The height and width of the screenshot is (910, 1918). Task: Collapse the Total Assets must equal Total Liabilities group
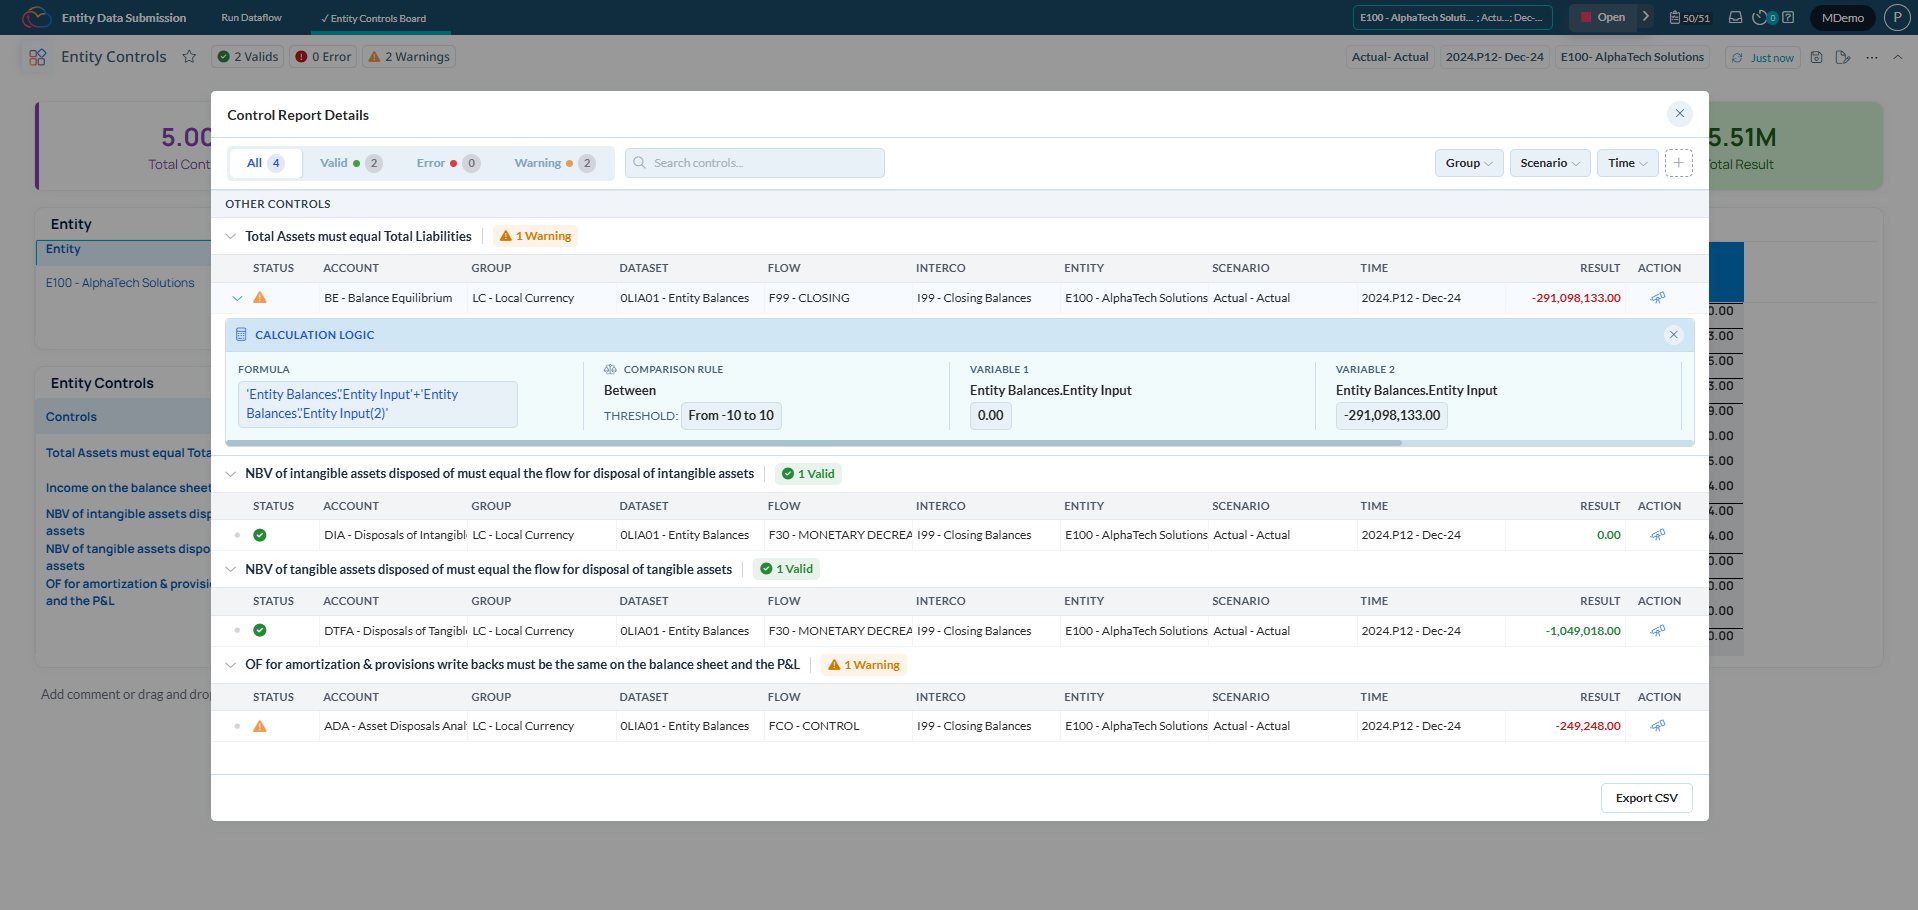click(x=231, y=237)
